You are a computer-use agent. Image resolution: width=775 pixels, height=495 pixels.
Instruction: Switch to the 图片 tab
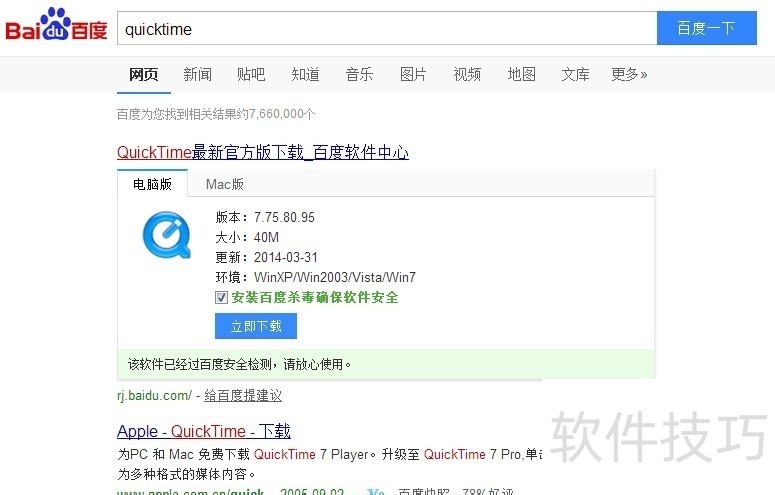[413, 75]
